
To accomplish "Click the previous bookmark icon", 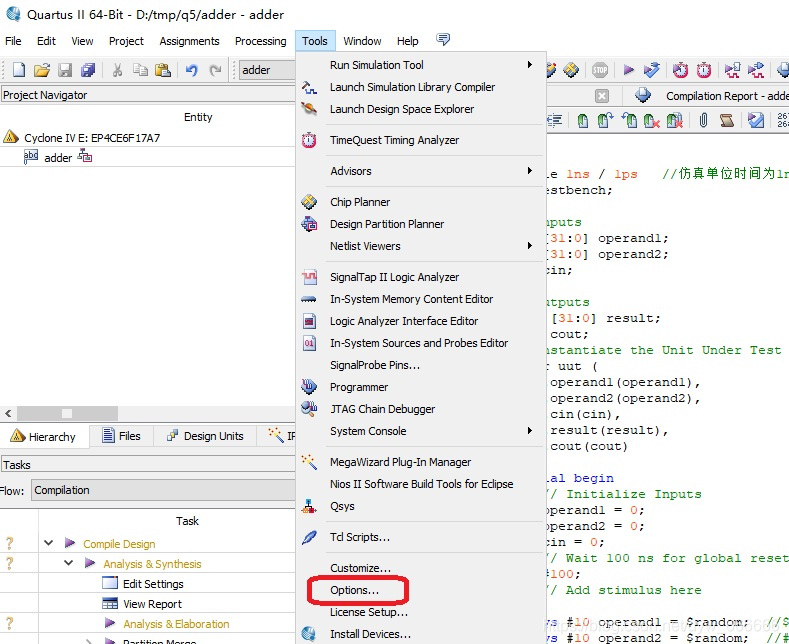I will 629,120.
